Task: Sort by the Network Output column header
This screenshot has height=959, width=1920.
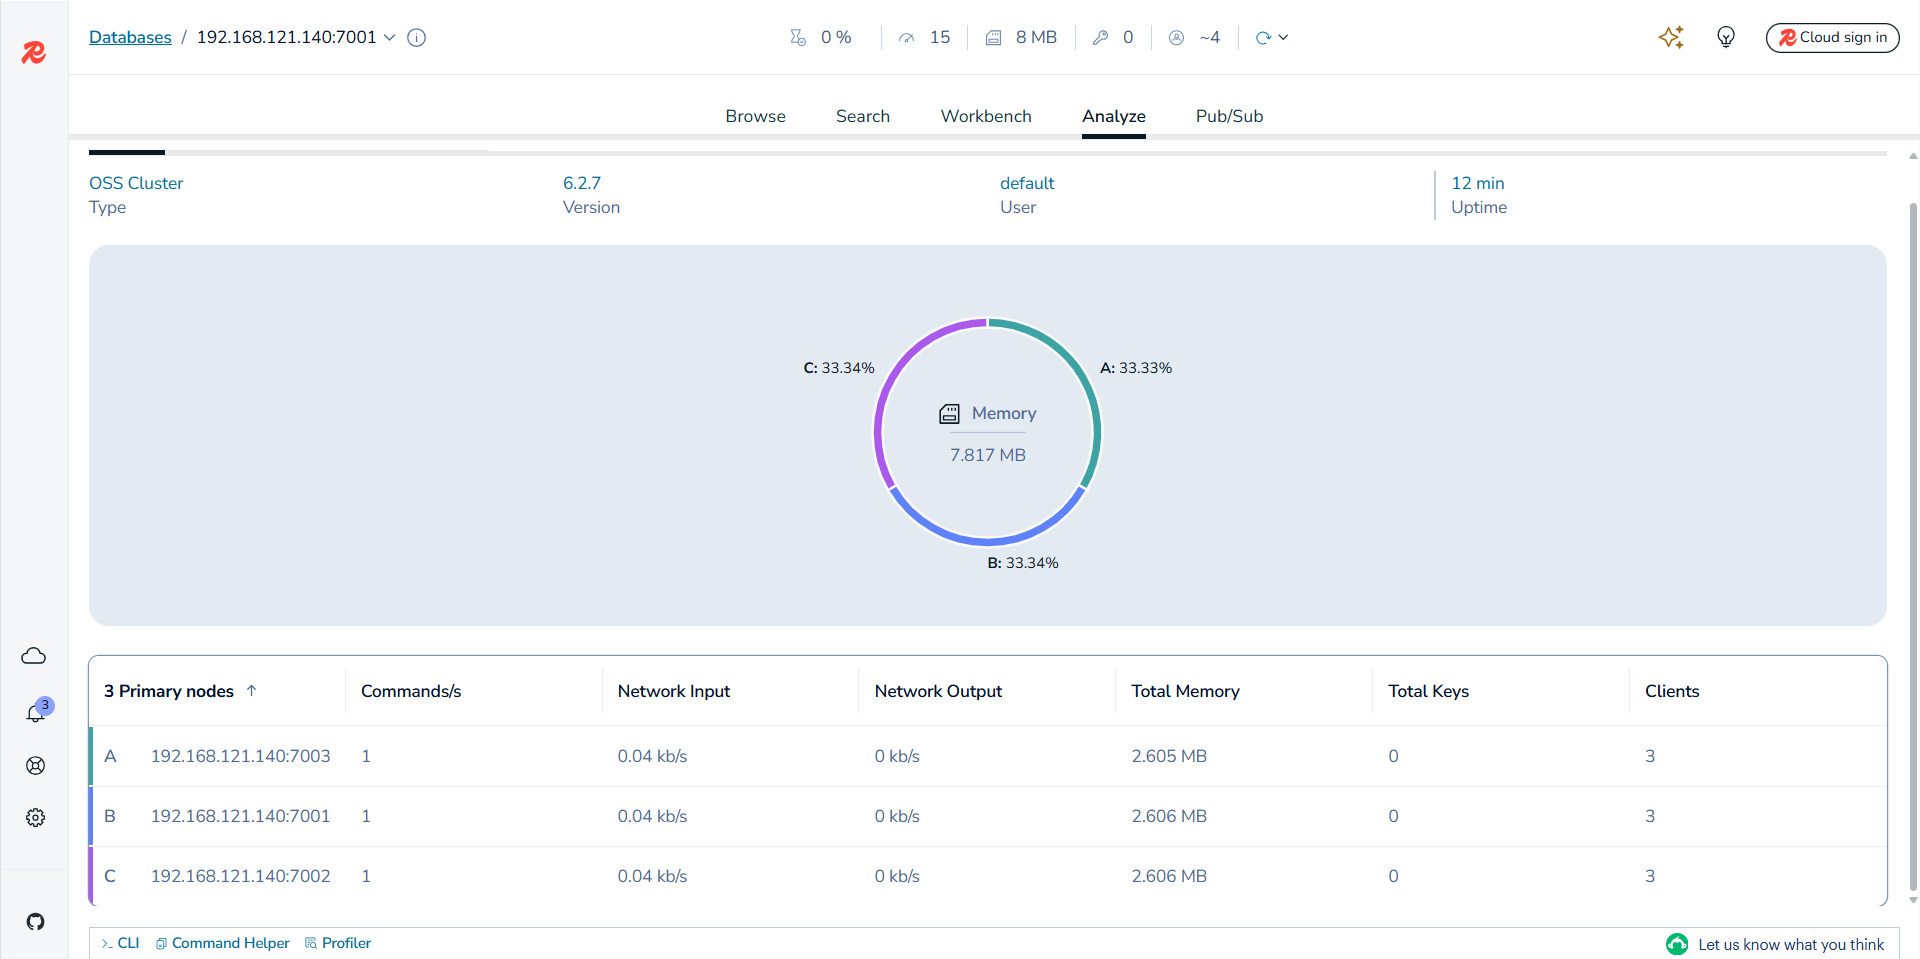Action: (x=938, y=691)
